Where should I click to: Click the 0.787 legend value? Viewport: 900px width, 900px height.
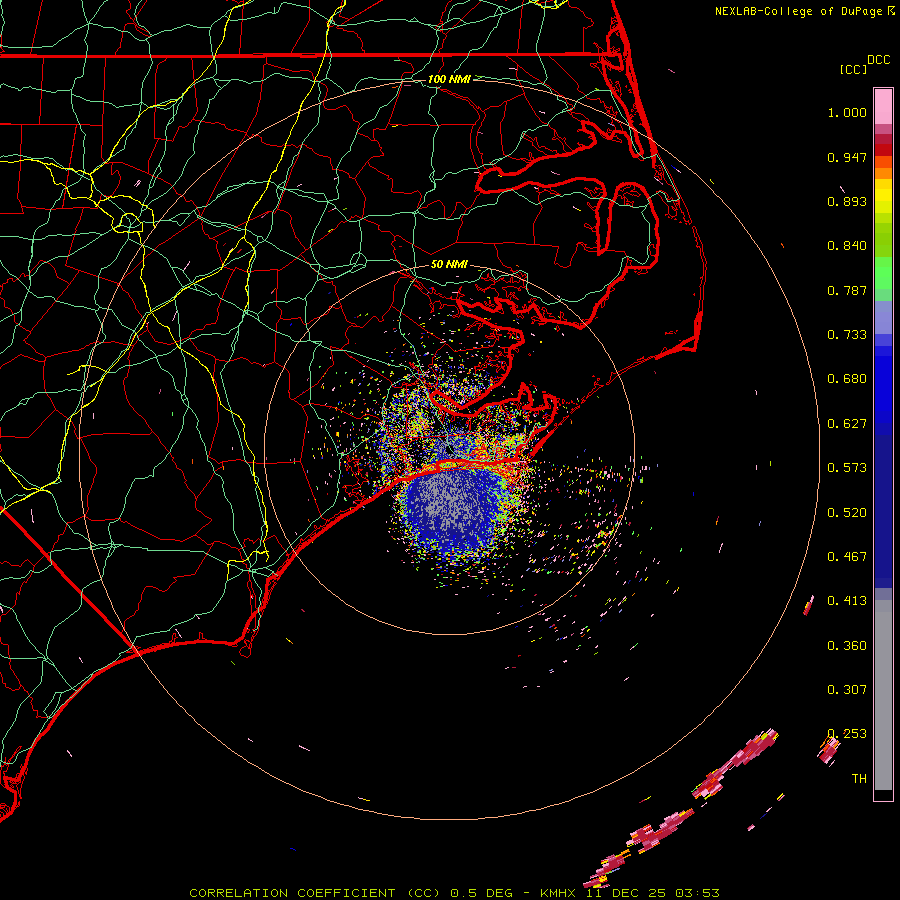click(x=847, y=290)
